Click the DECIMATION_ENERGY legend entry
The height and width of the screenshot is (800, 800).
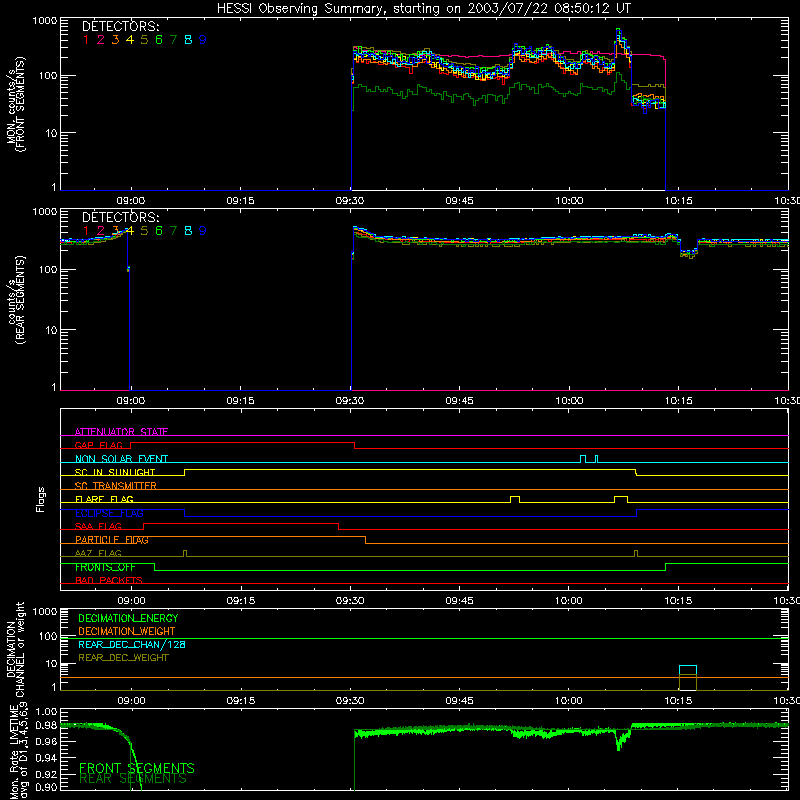tap(129, 618)
